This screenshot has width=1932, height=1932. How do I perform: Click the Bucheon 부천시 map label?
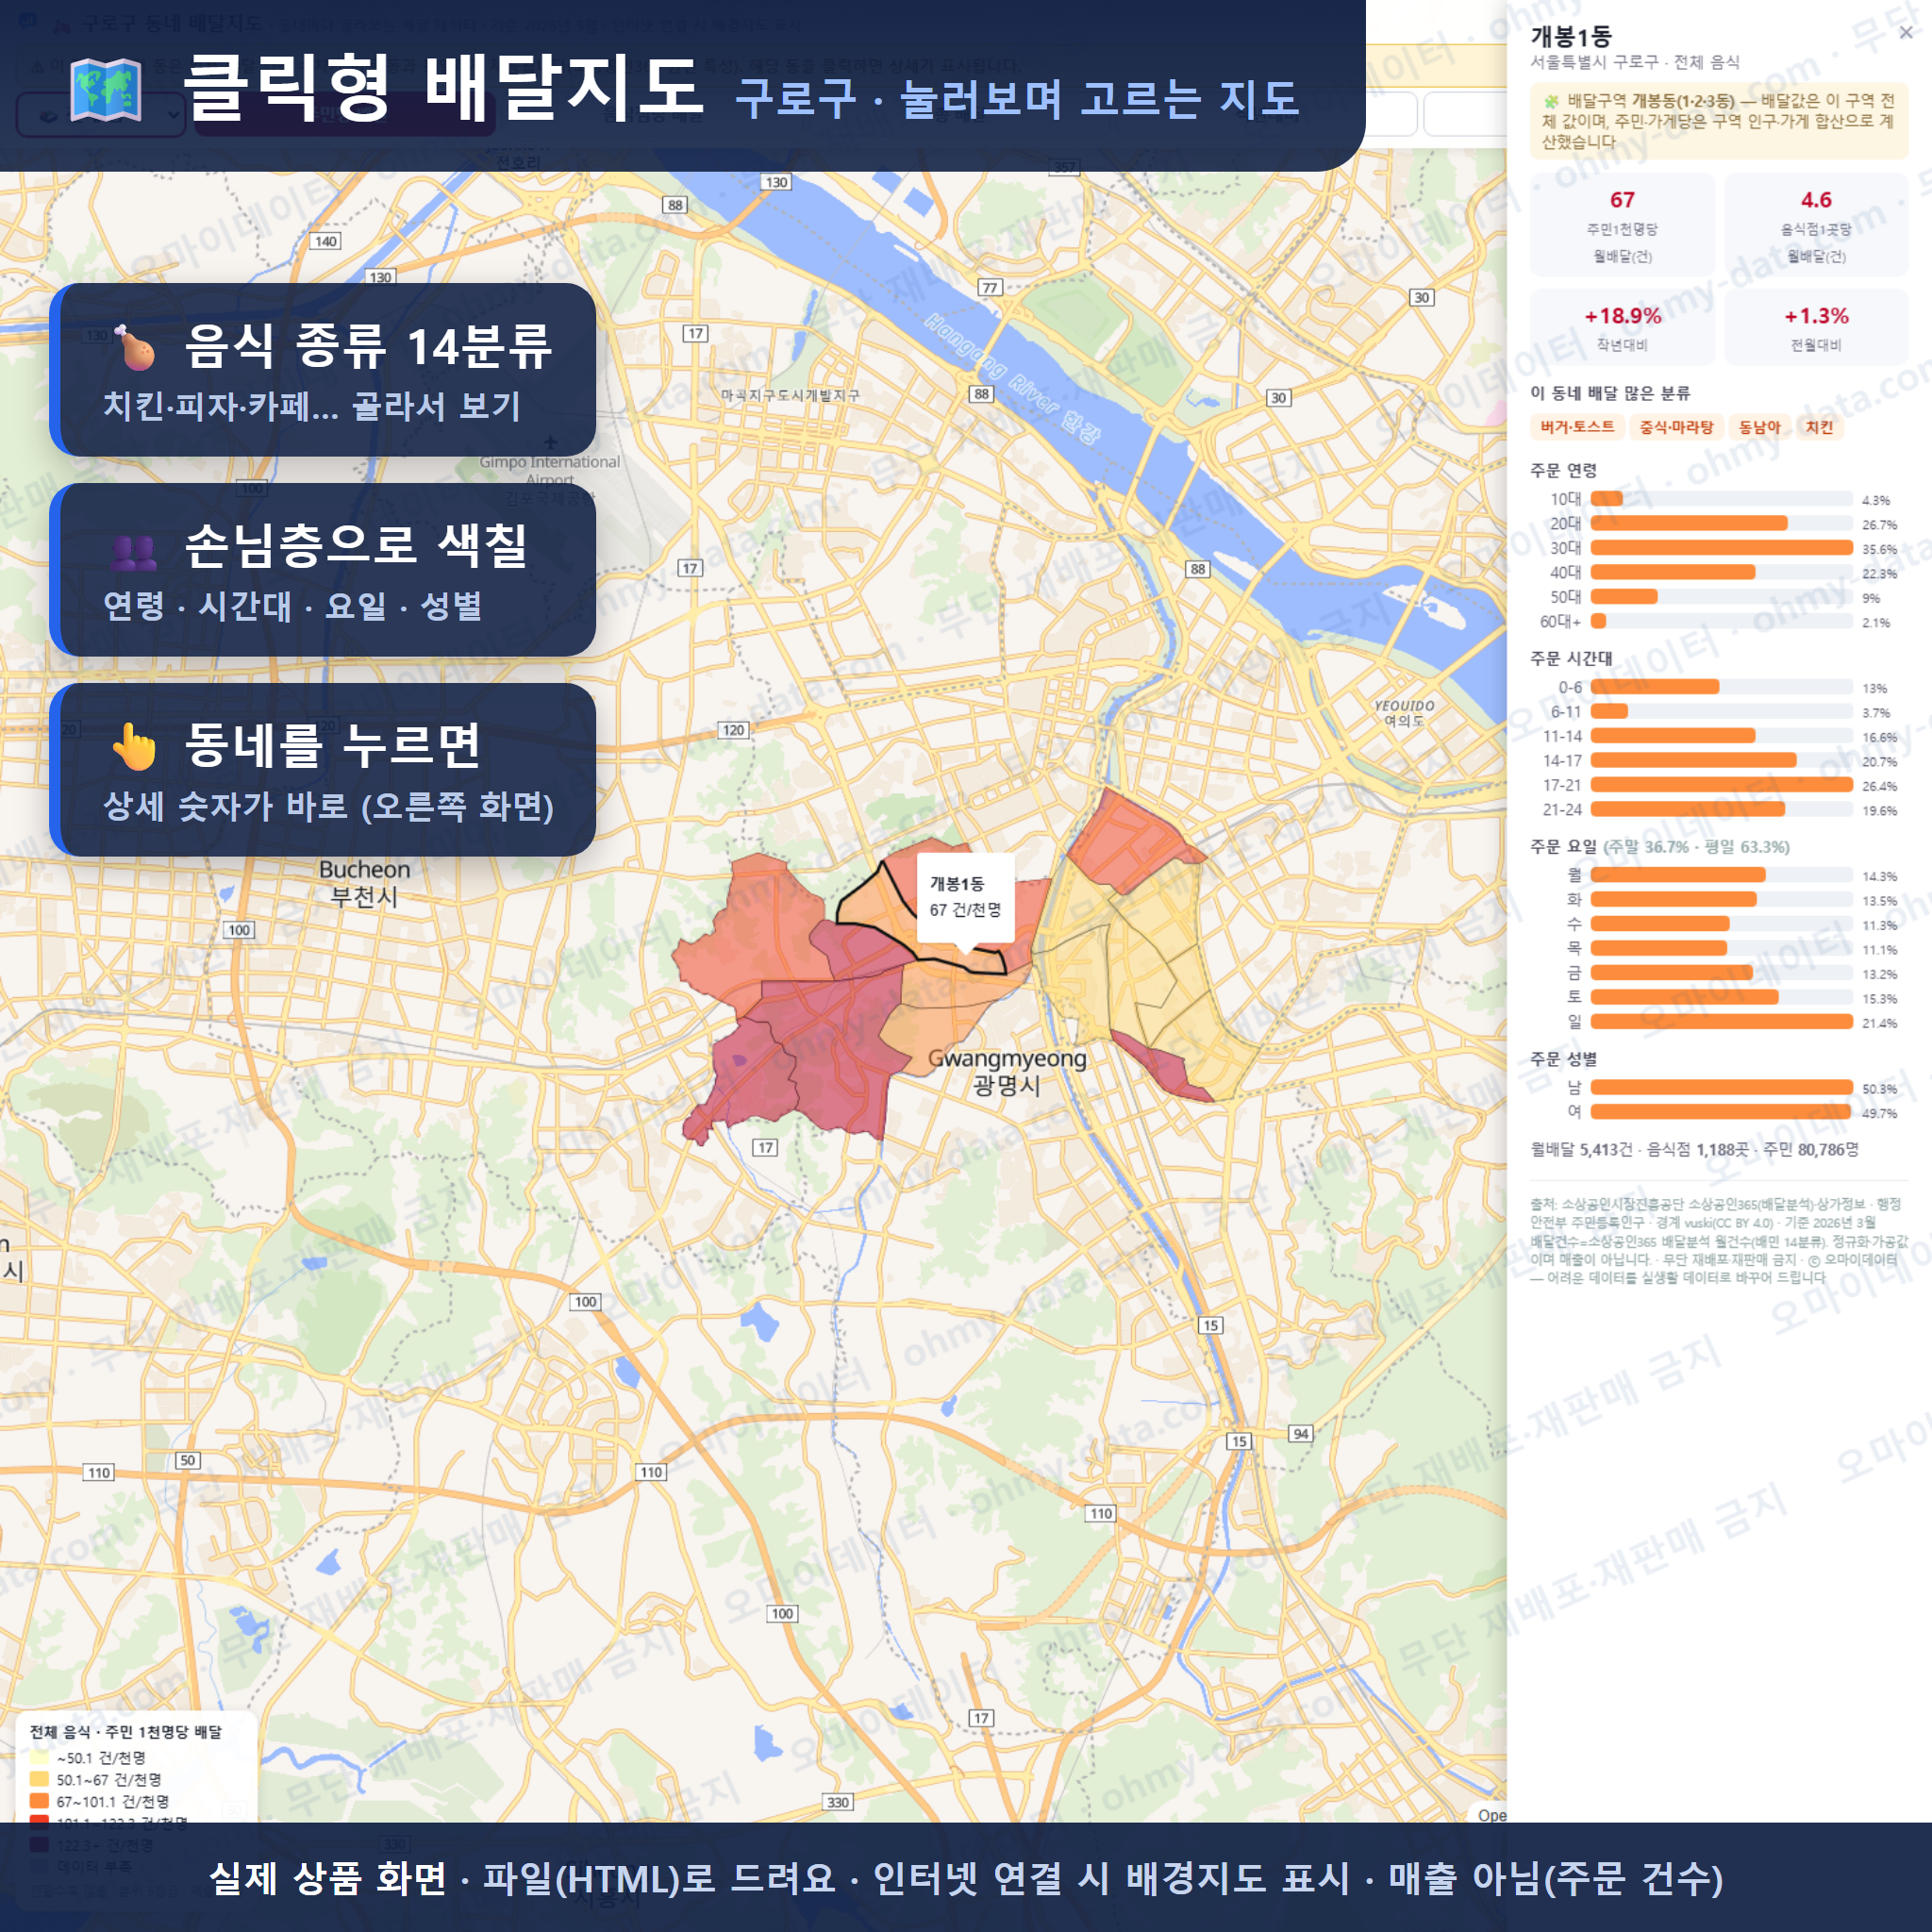point(365,883)
